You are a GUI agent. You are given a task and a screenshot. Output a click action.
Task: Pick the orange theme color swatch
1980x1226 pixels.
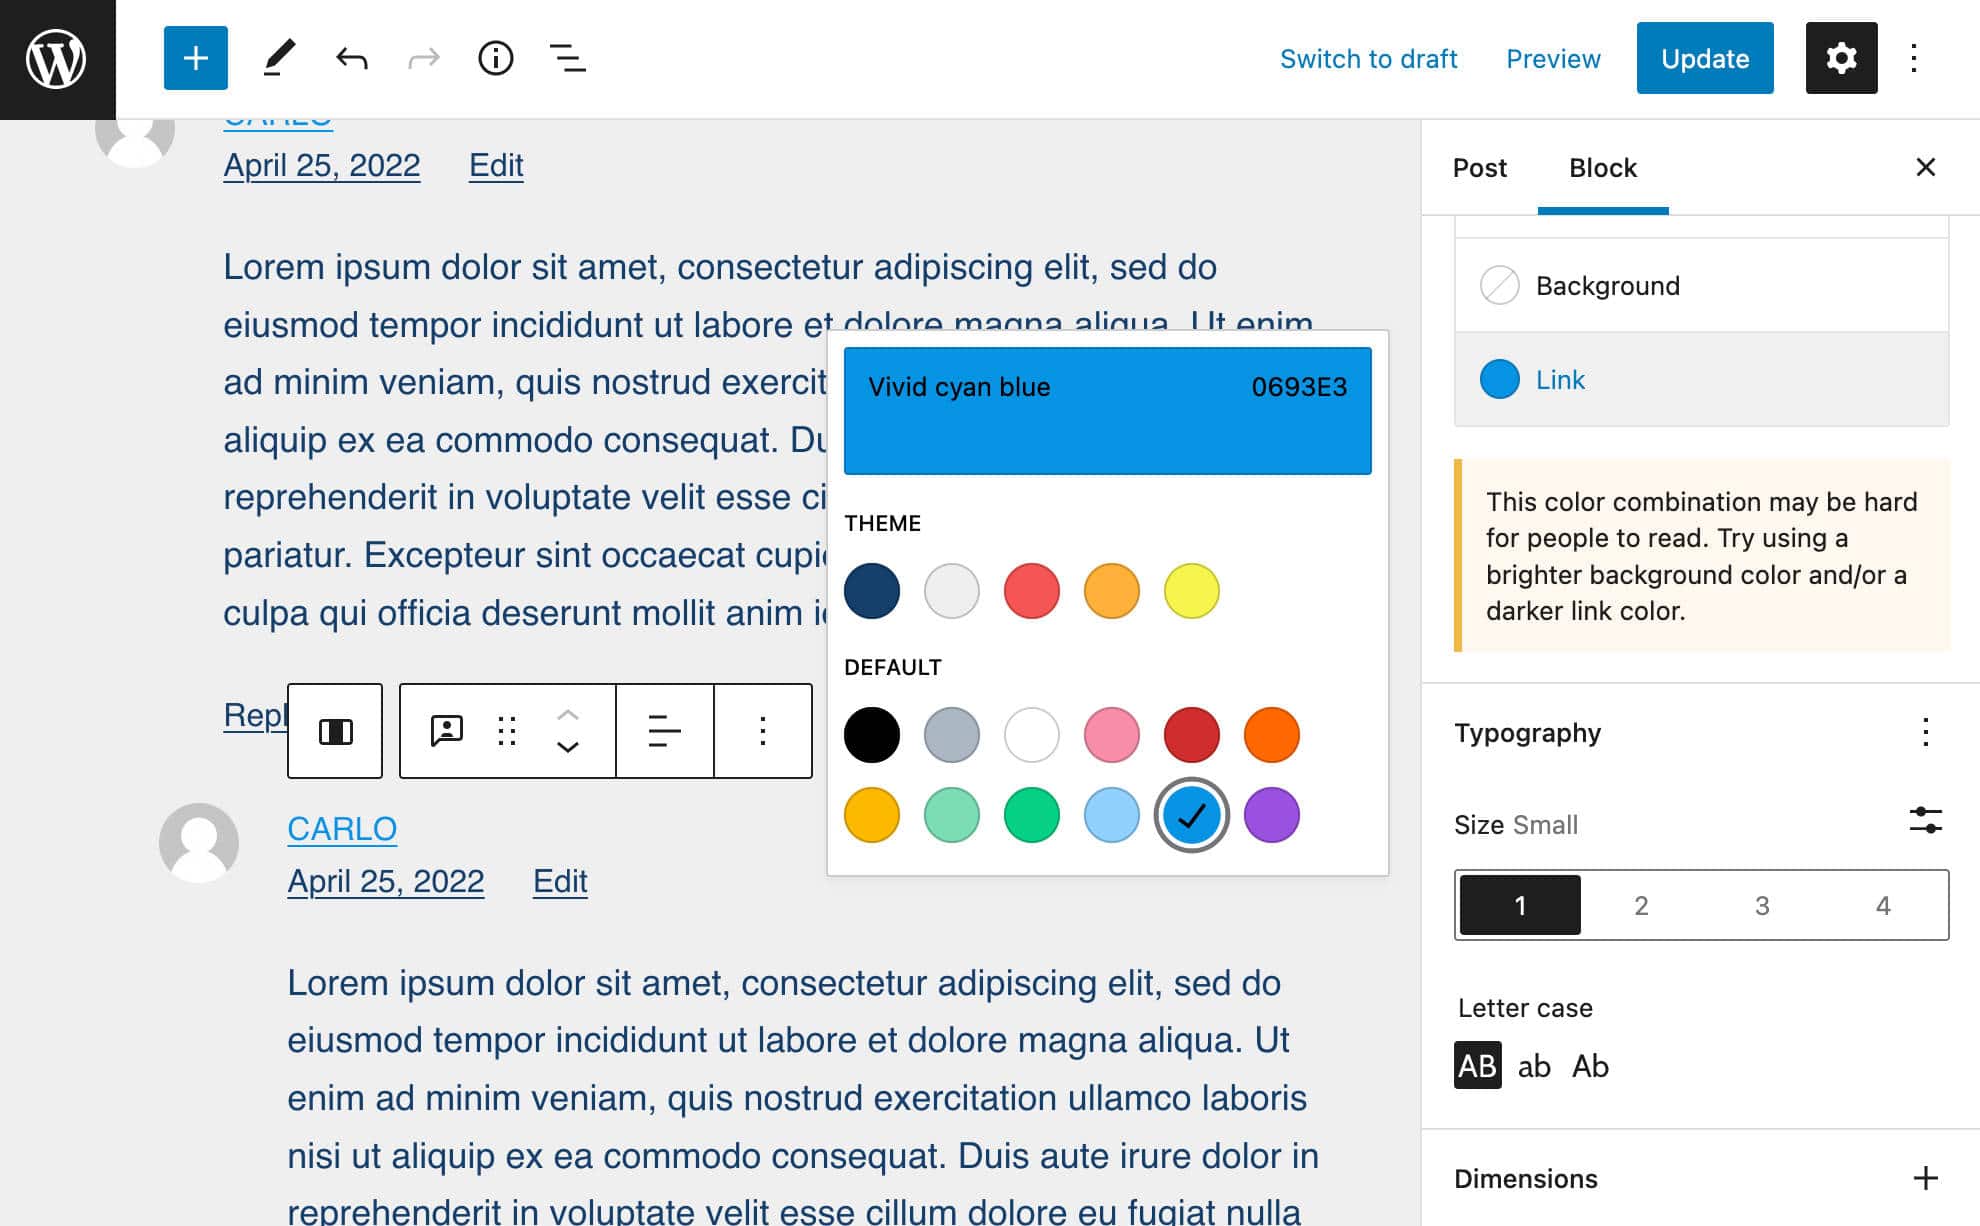coord(1111,591)
